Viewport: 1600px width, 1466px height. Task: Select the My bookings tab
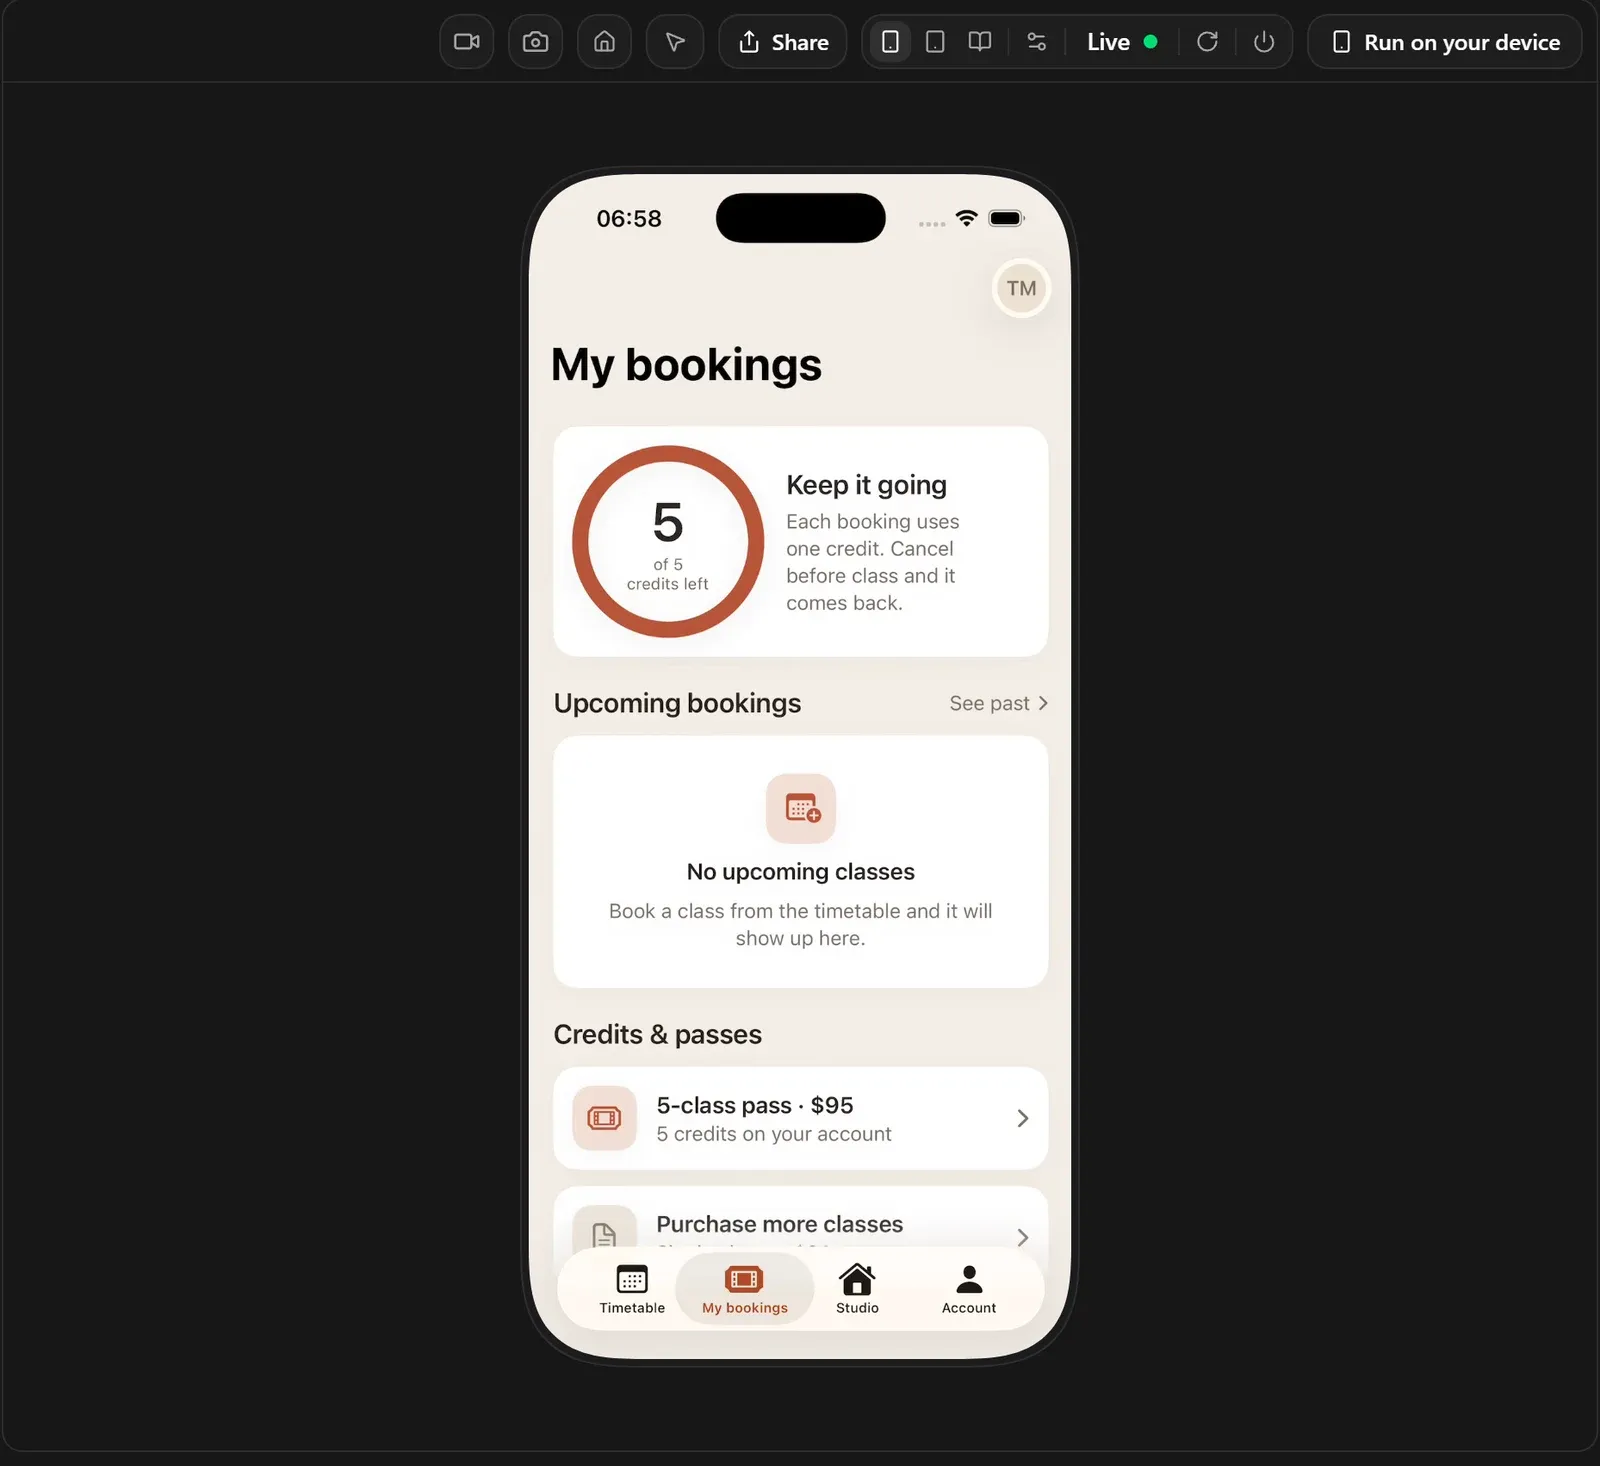(745, 1289)
